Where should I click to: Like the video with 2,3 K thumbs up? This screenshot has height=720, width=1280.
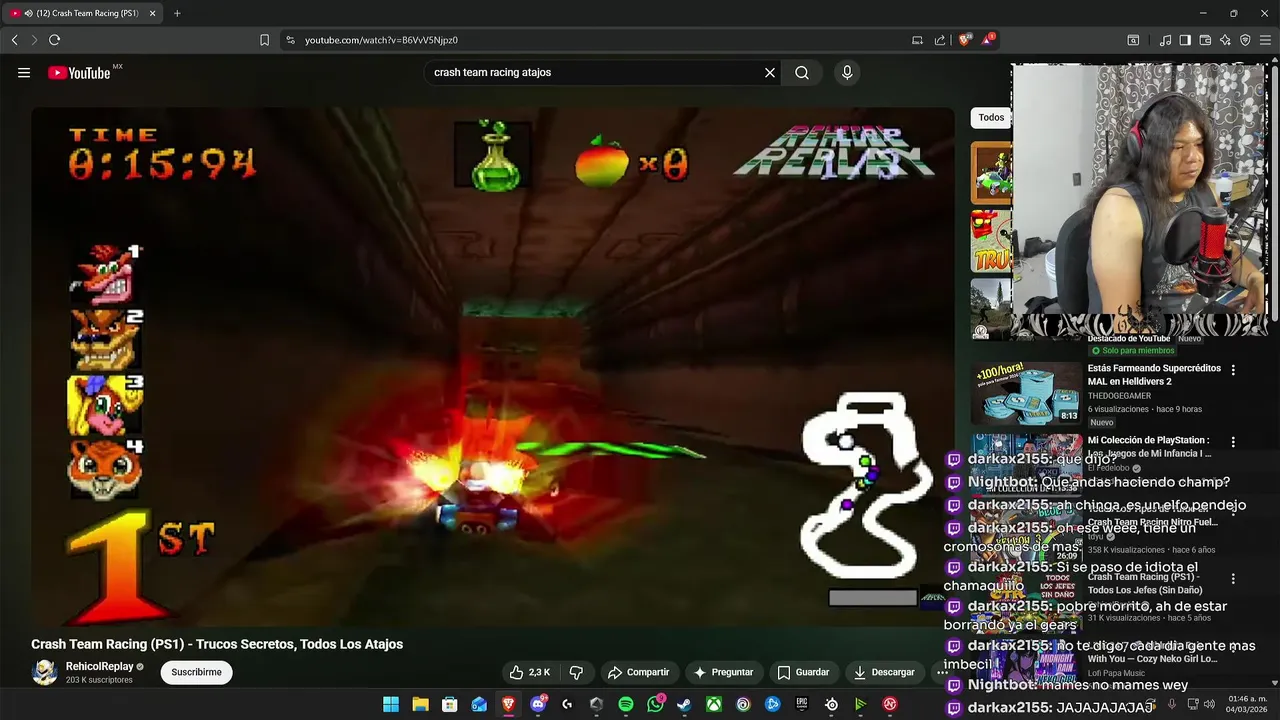530,672
